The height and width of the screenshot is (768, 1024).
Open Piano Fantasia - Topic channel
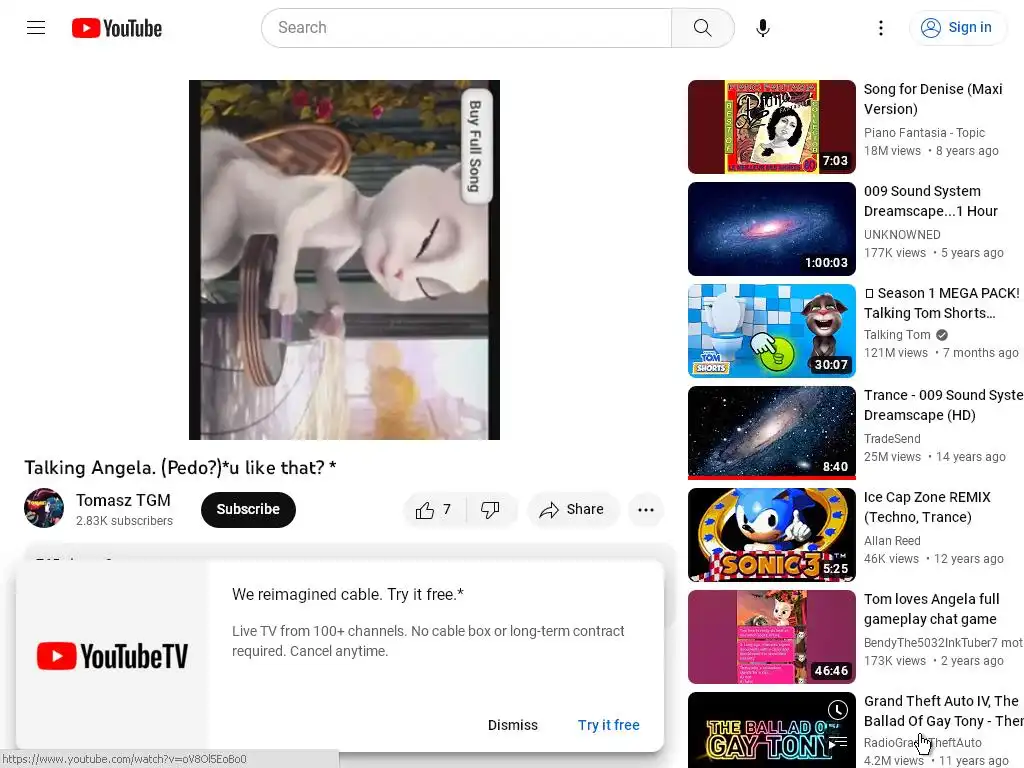click(x=924, y=133)
